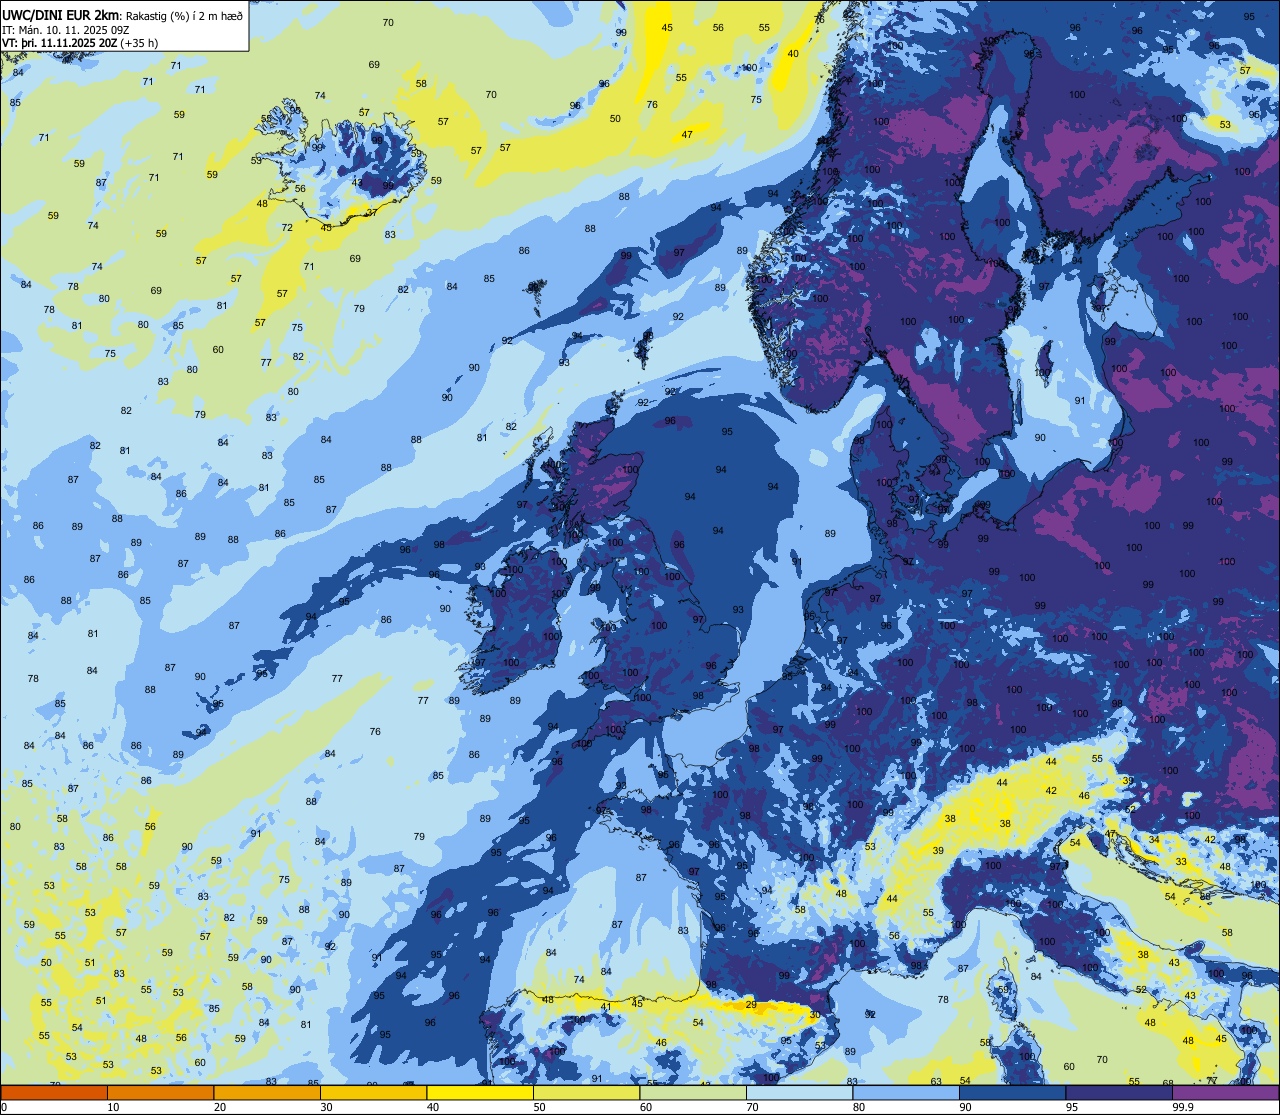Click the humidity value 33 on the Adriatic coast
The width and height of the screenshot is (1280, 1115).
click(x=1181, y=861)
